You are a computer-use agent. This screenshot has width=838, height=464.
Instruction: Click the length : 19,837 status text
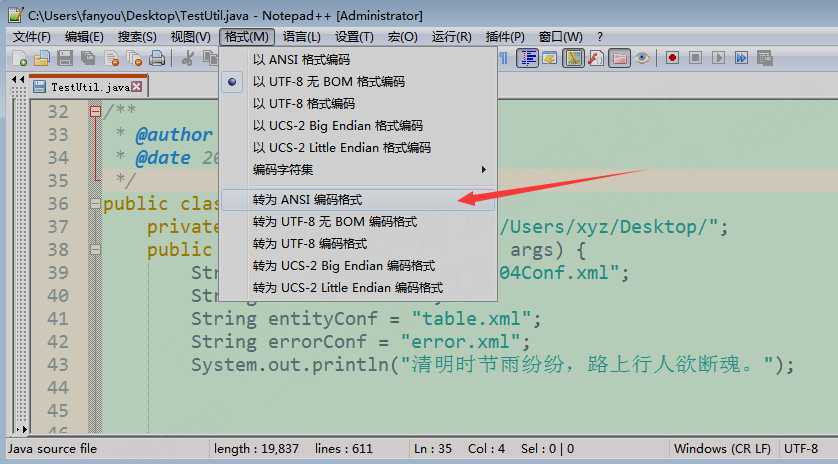click(x=256, y=448)
